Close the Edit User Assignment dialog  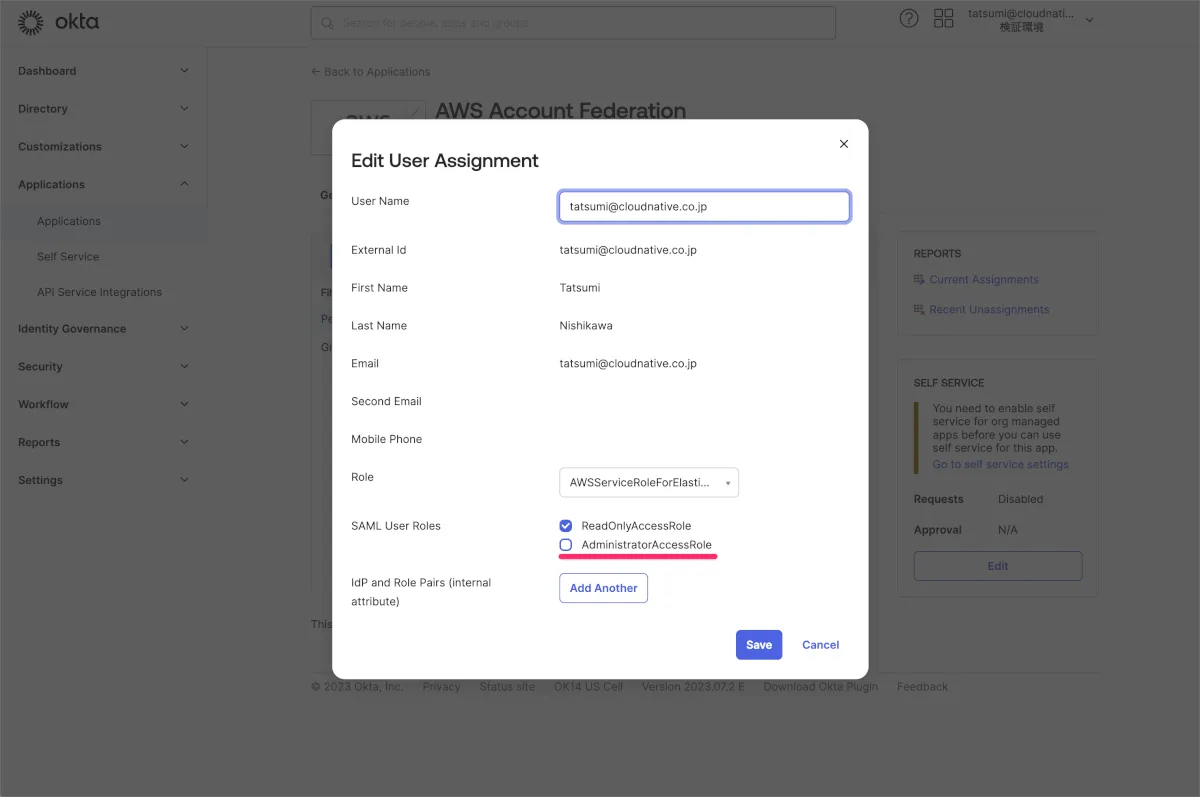click(x=844, y=144)
